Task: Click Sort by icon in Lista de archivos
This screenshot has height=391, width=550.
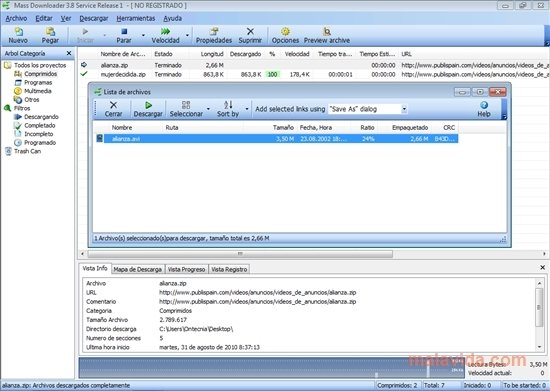Action: [x=228, y=105]
